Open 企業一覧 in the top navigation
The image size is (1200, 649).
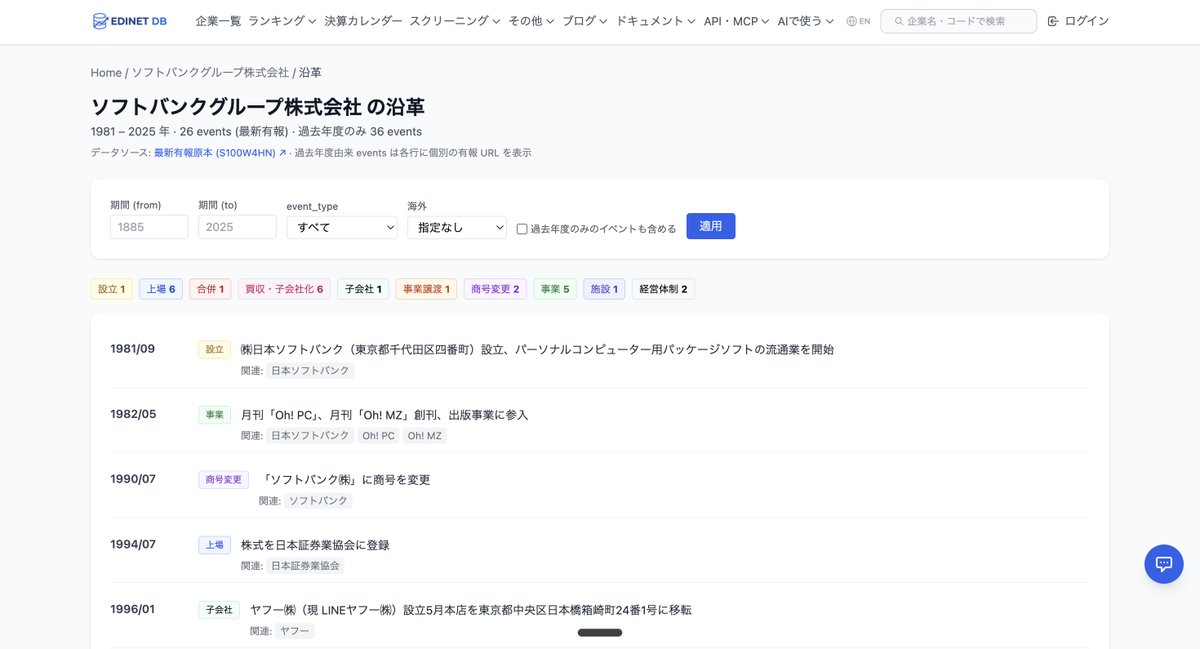tap(218, 21)
